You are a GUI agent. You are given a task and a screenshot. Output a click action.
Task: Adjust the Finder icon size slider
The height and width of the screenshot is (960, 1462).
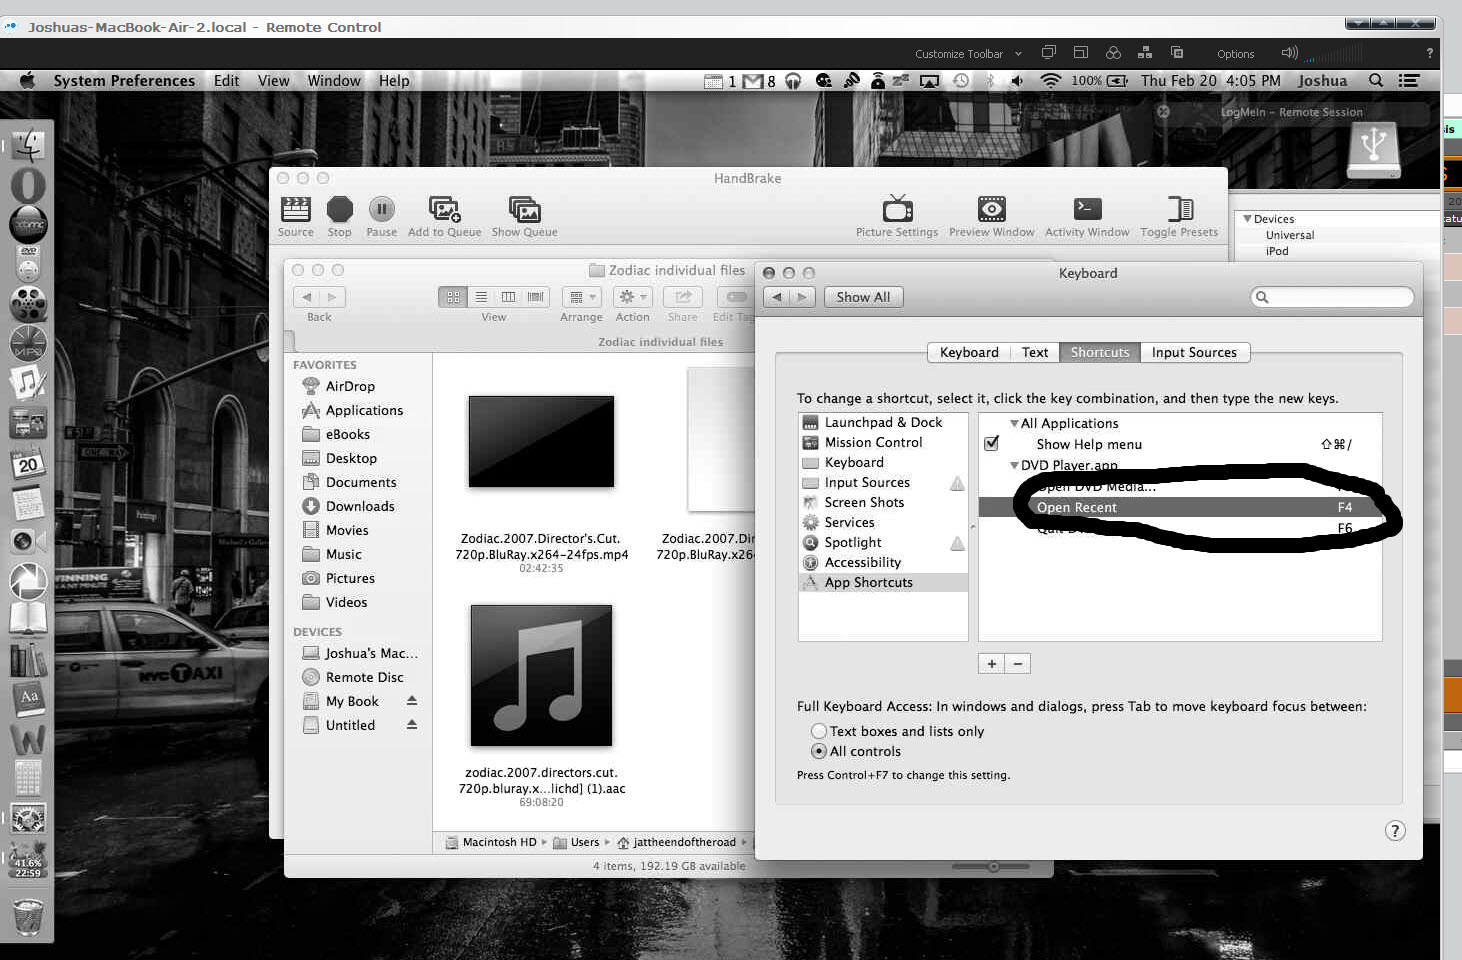point(993,866)
